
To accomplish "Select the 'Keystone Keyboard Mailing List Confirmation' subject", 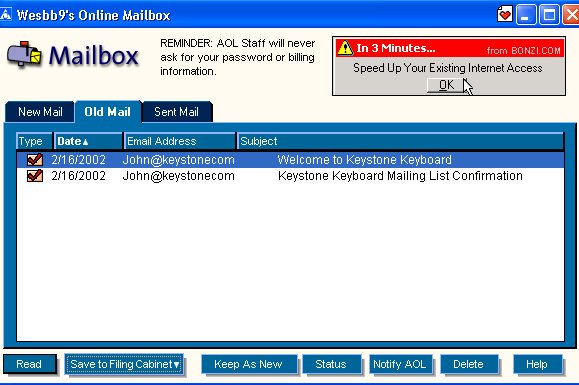I will click(x=400, y=176).
